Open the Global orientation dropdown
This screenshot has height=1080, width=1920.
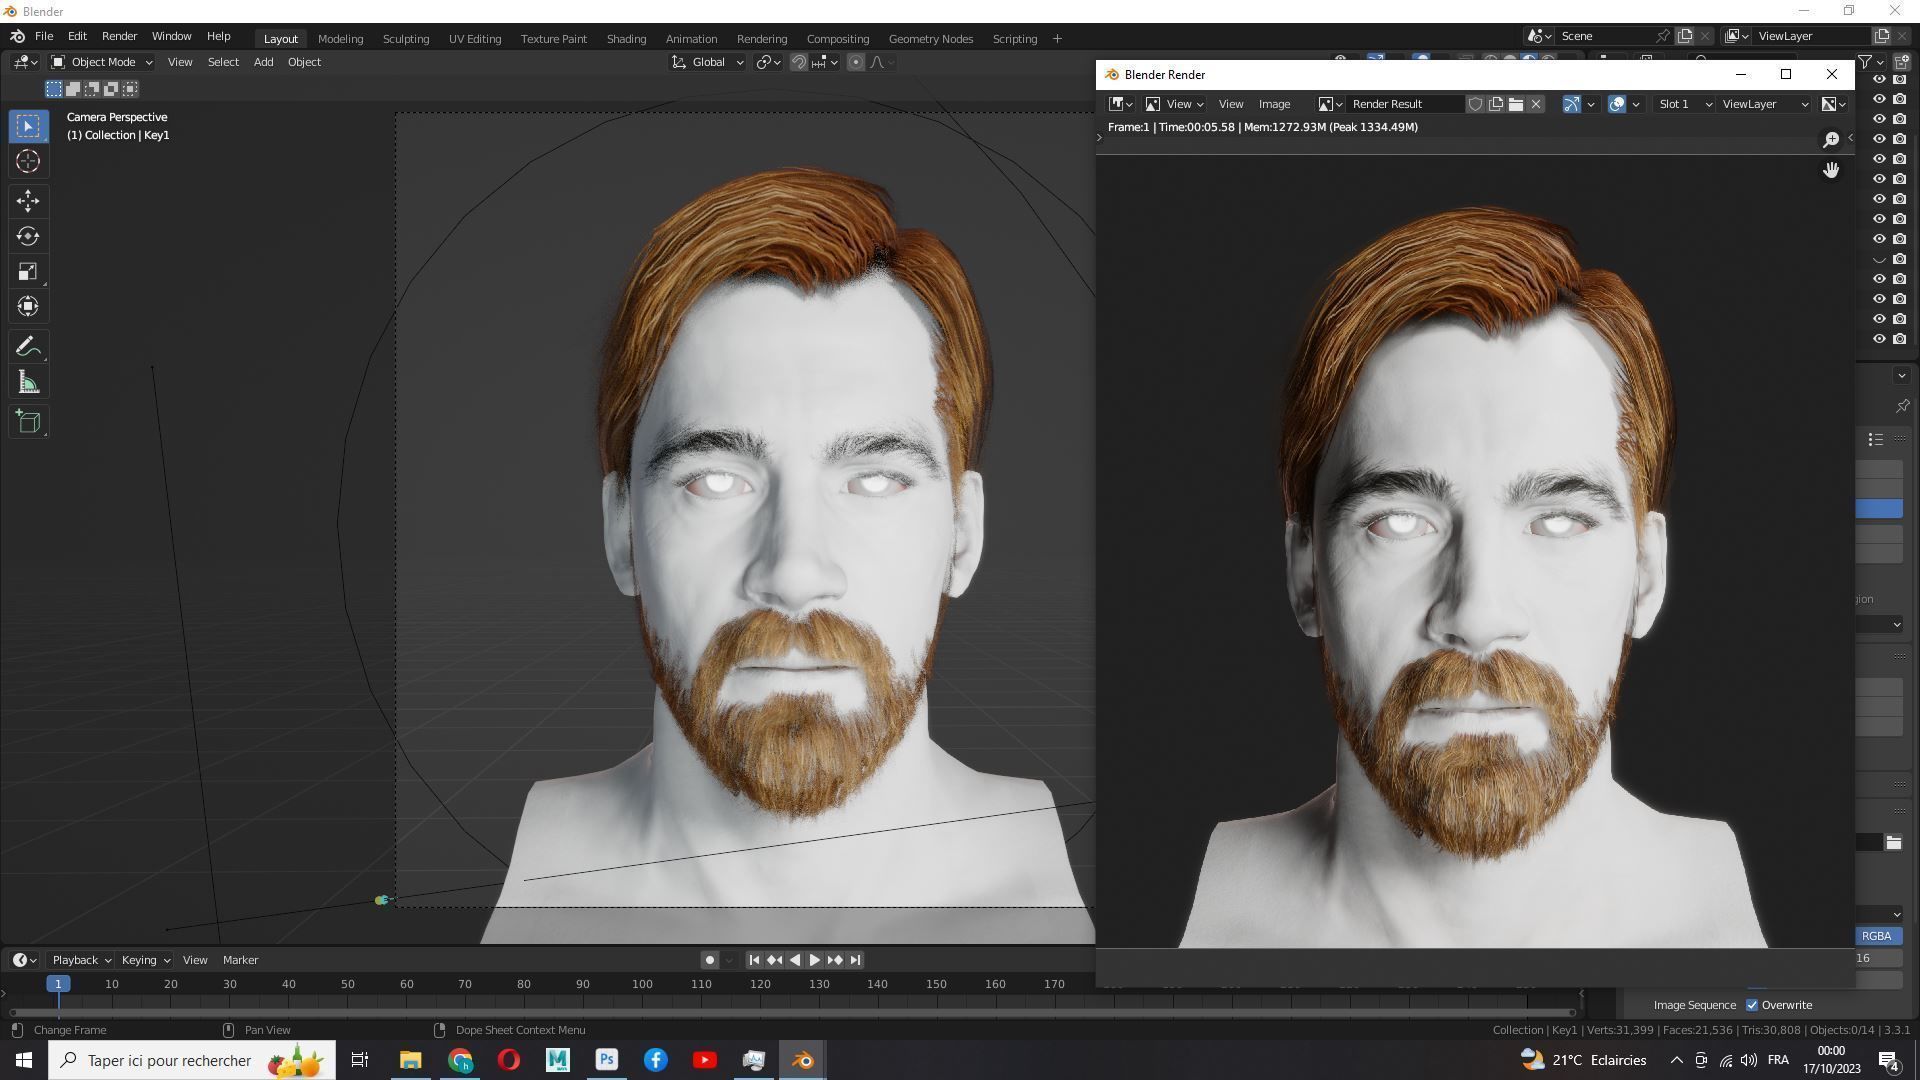[x=708, y=62]
